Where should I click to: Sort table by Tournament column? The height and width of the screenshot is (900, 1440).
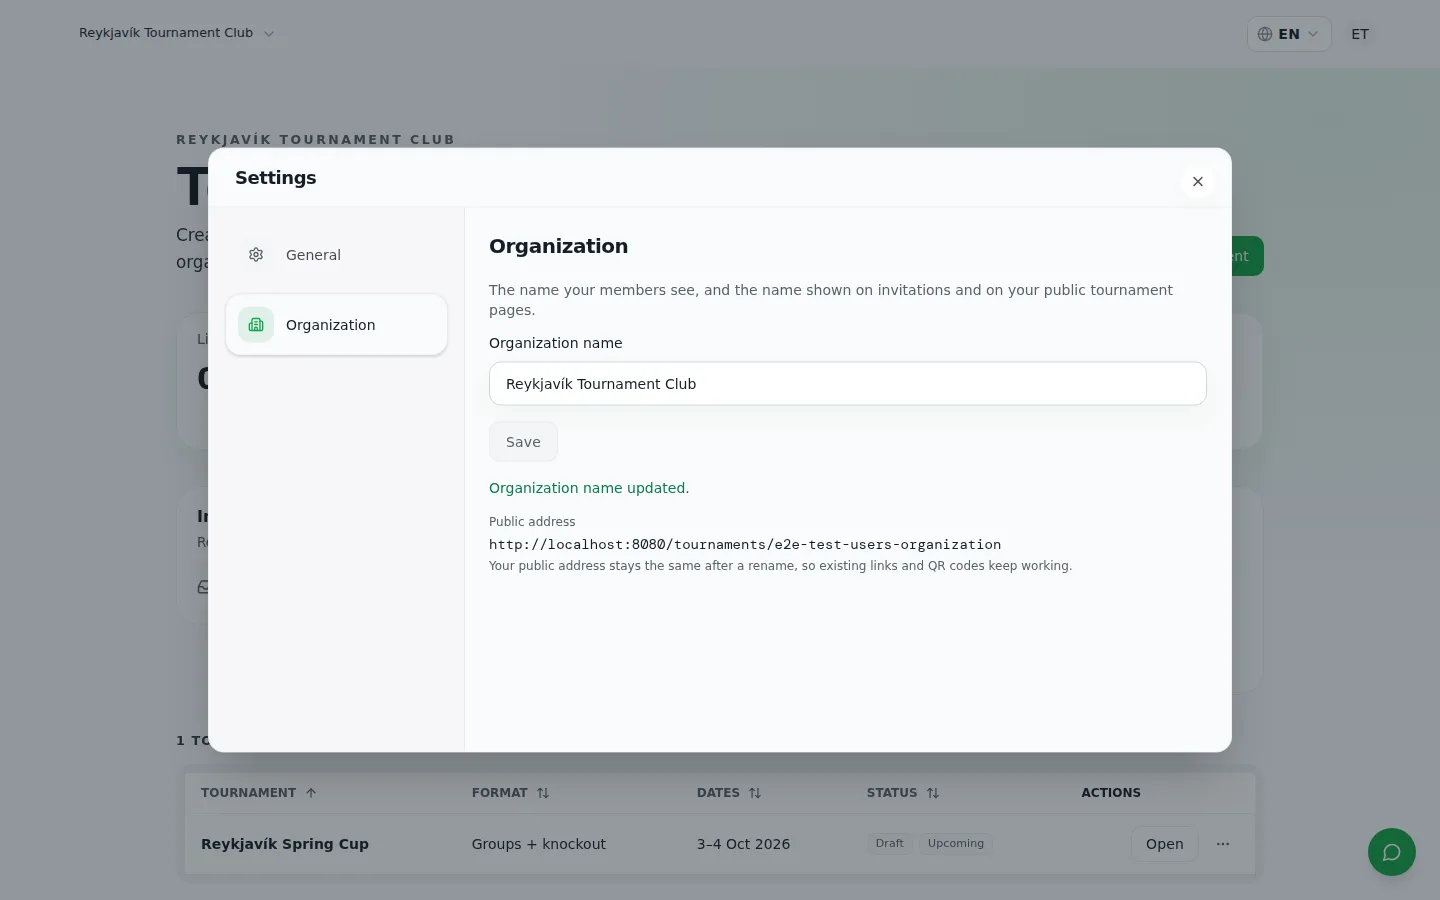(x=259, y=793)
